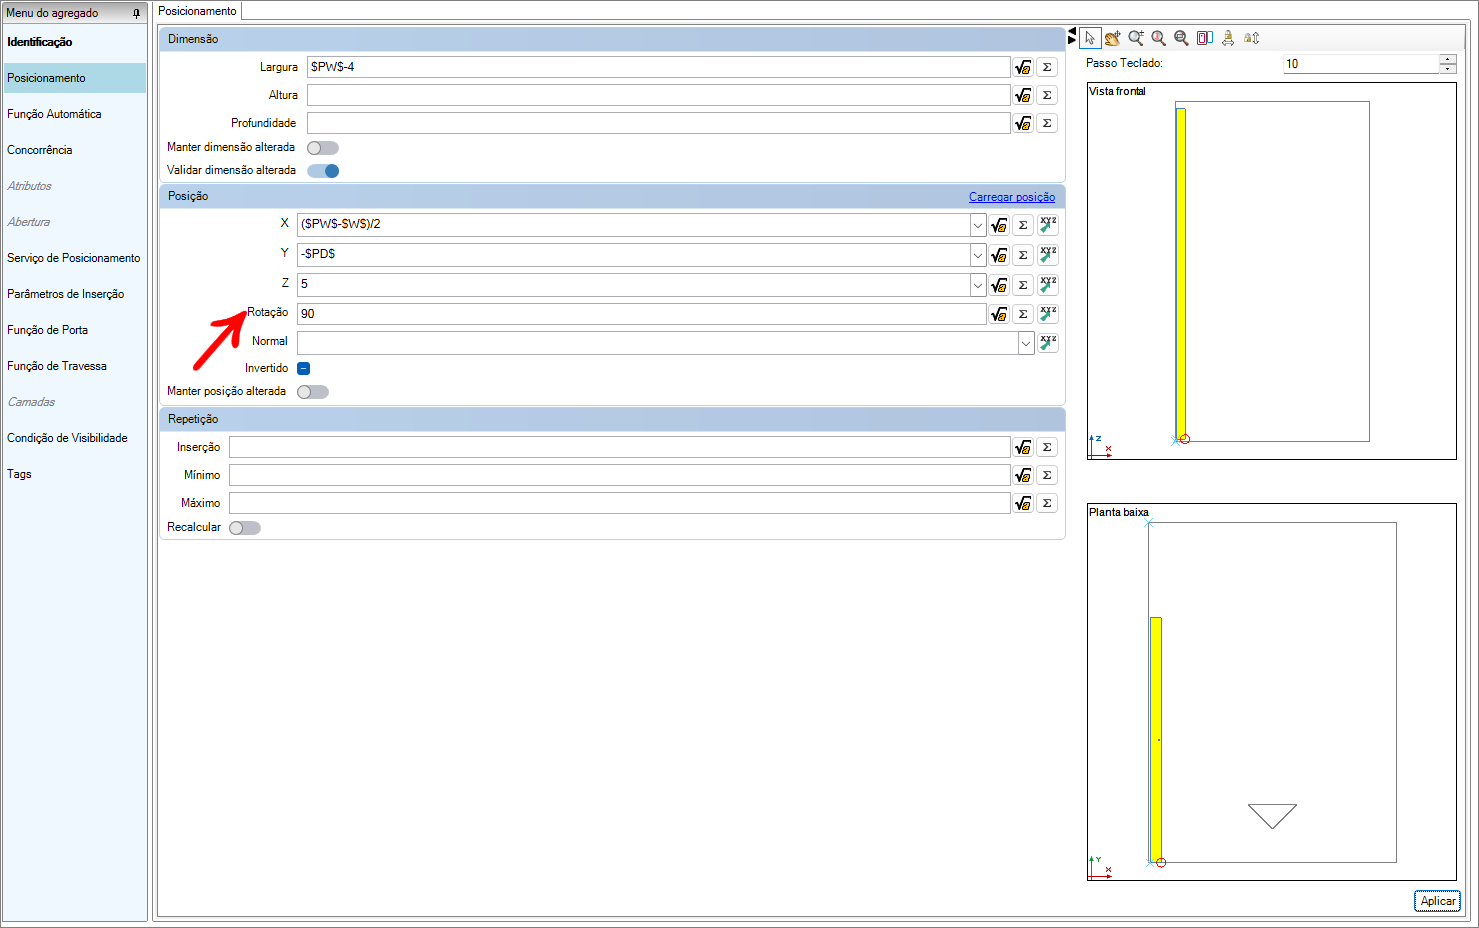The height and width of the screenshot is (928, 1479).
Task: Open the Concorrência menu item
Action: (x=40, y=150)
